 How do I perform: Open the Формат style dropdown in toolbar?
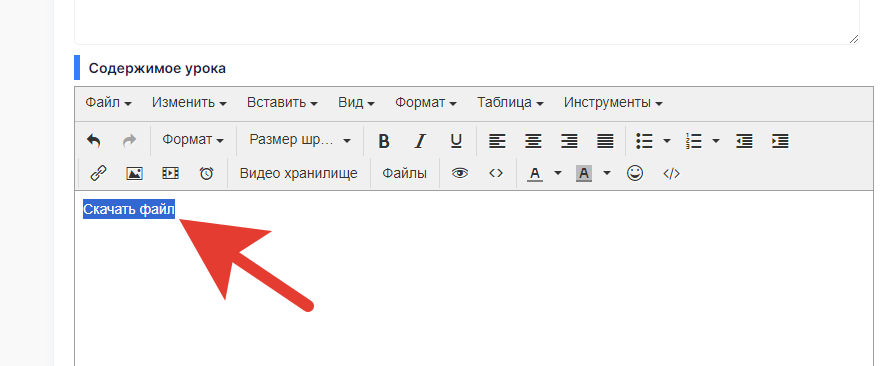click(193, 140)
